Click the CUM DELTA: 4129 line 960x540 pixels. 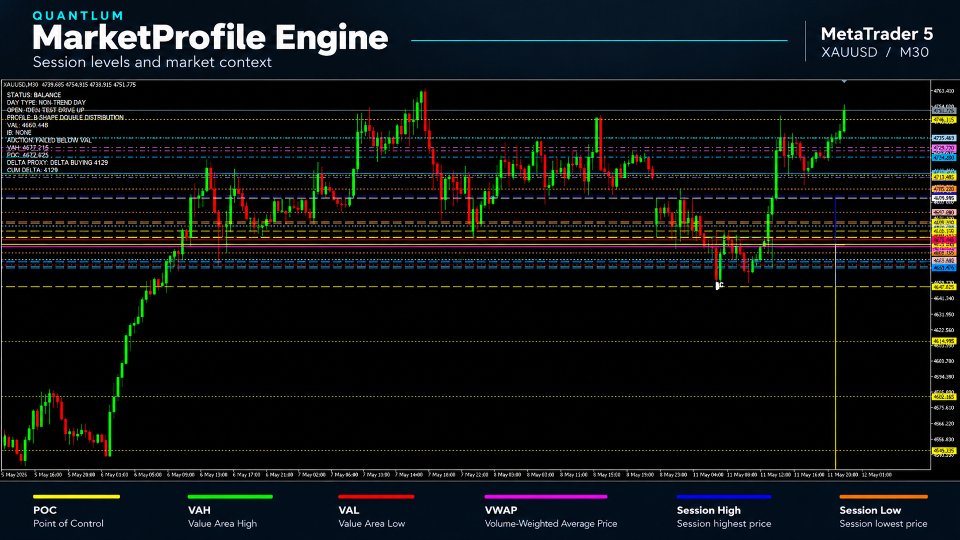(32, 170)
